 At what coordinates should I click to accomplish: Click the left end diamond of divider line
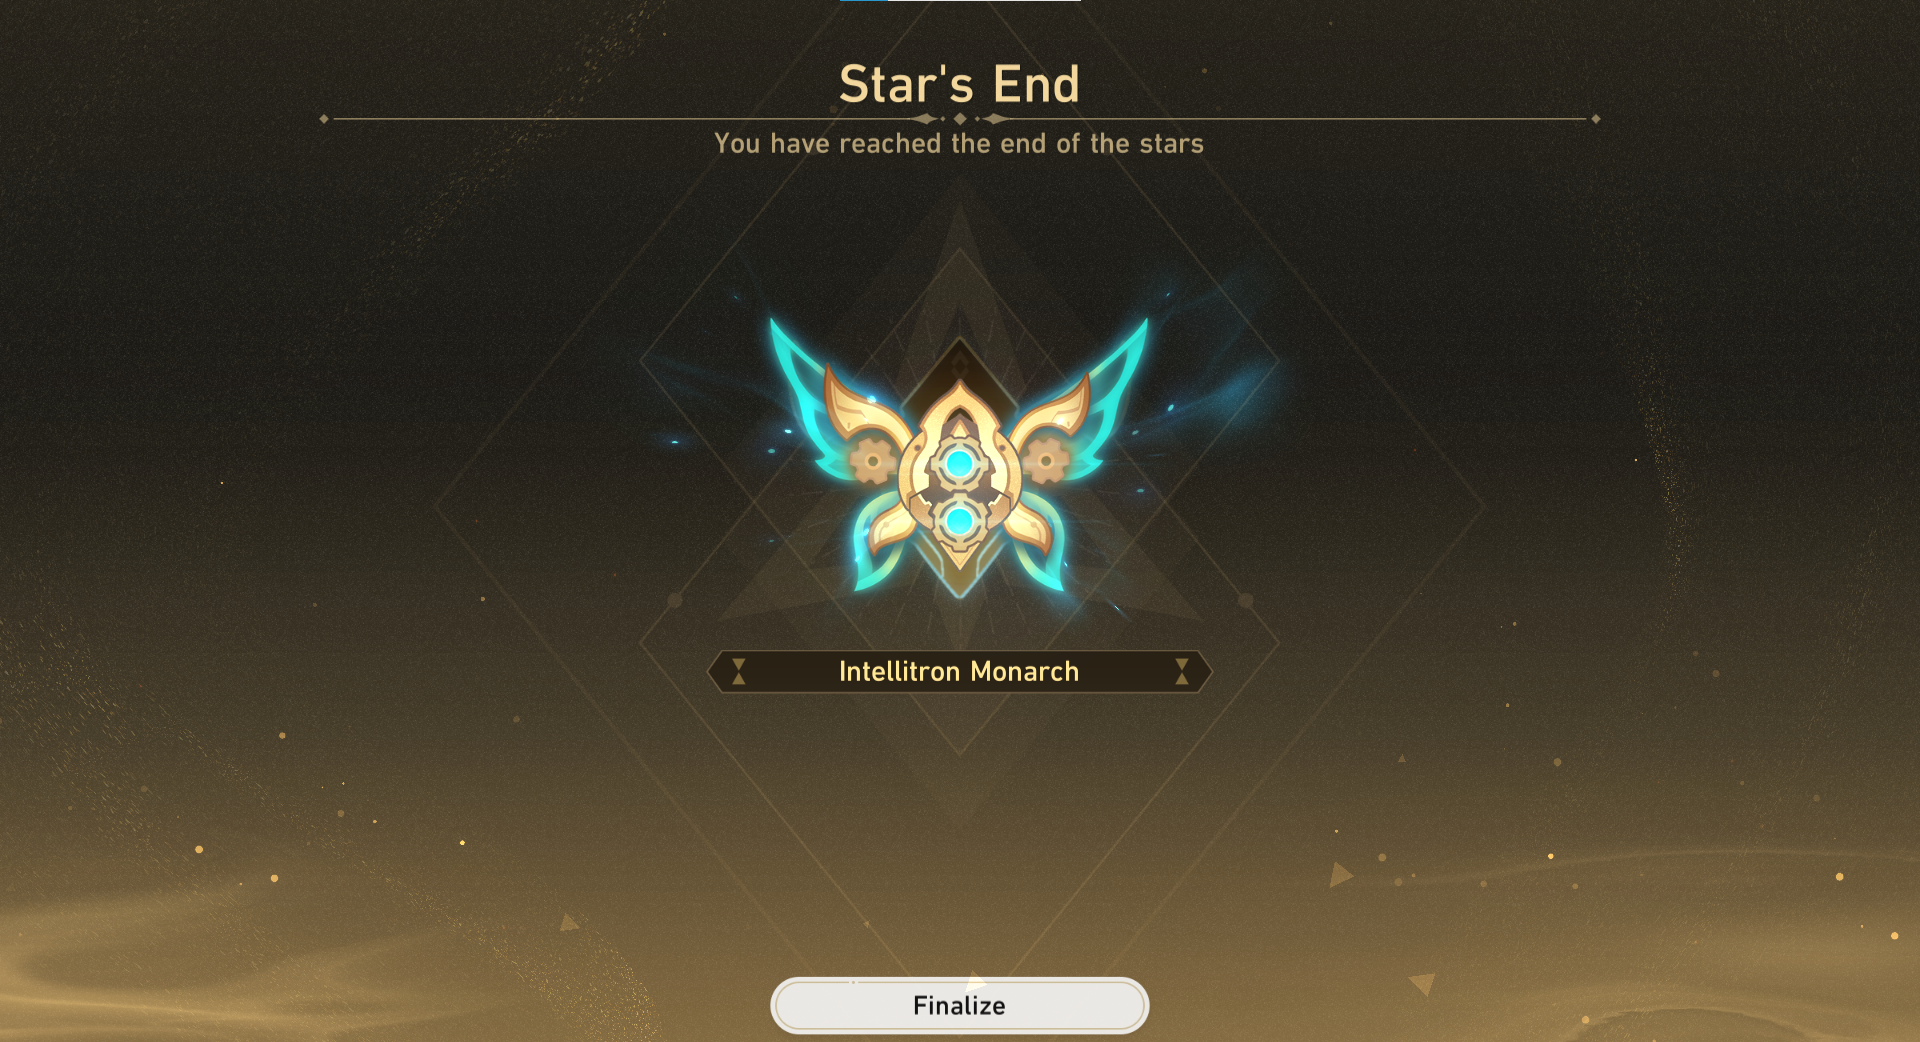click(x=324, y=119)
